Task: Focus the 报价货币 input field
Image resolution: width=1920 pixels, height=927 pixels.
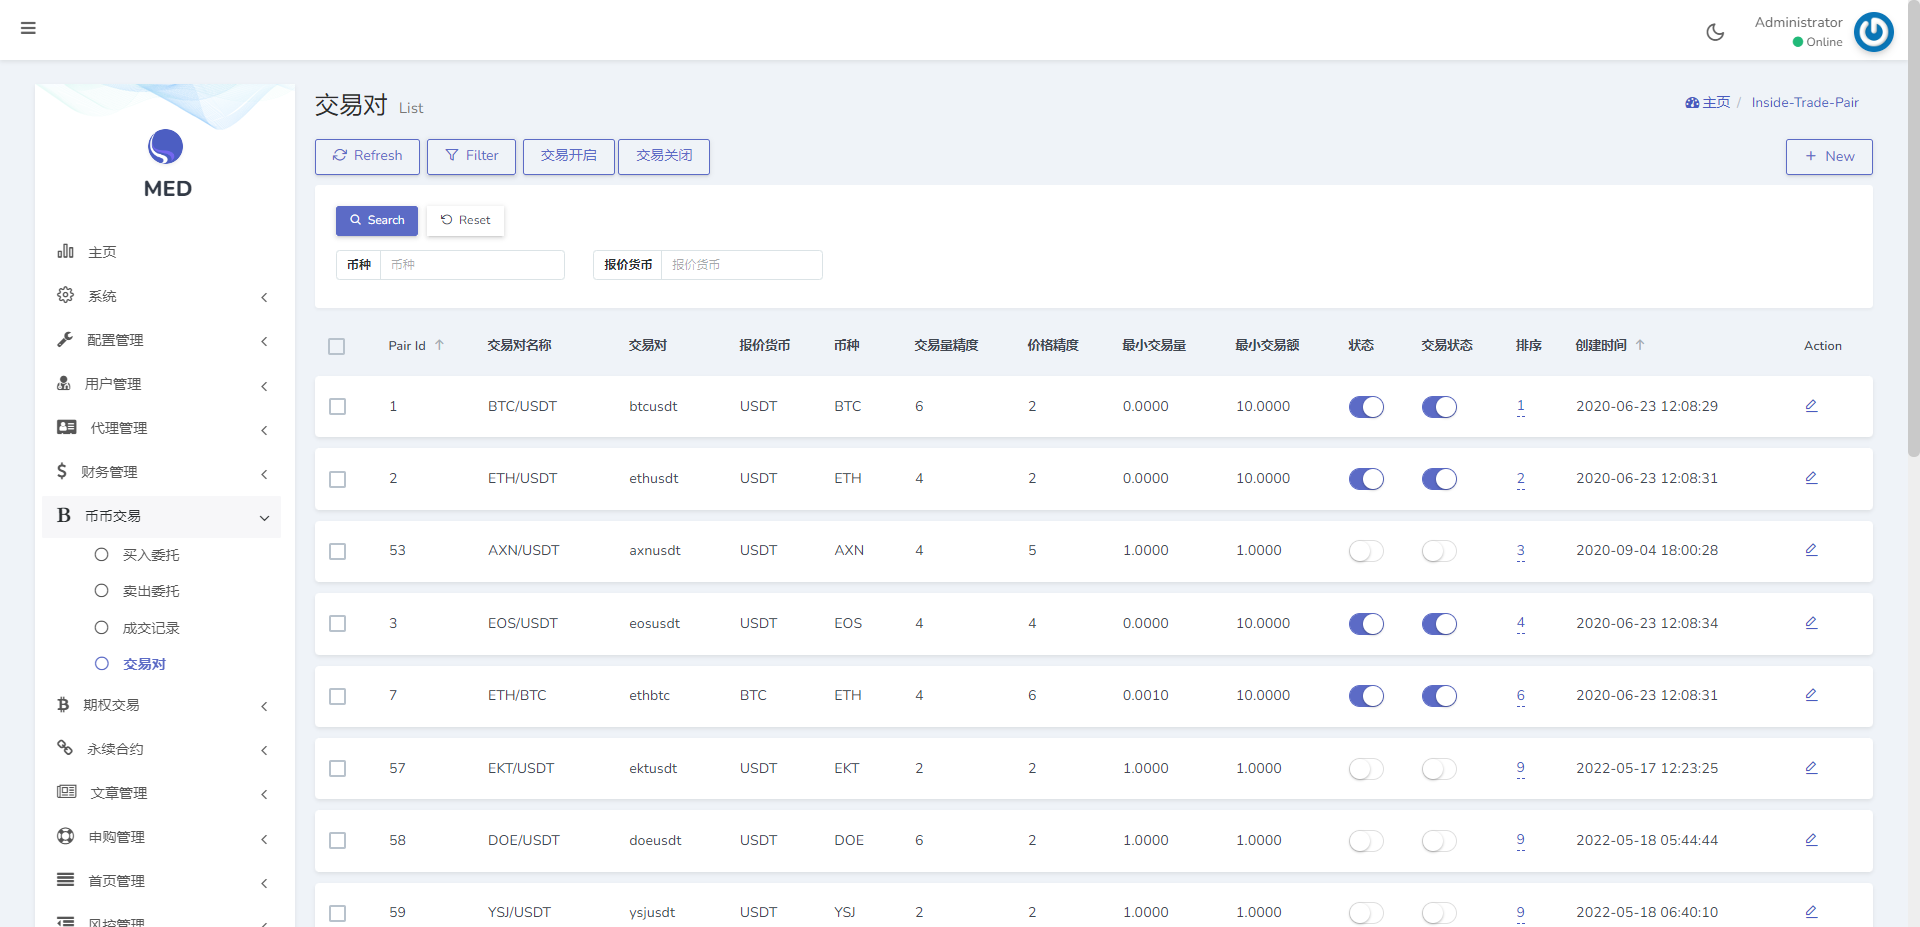Action: (x=741, y=265)
